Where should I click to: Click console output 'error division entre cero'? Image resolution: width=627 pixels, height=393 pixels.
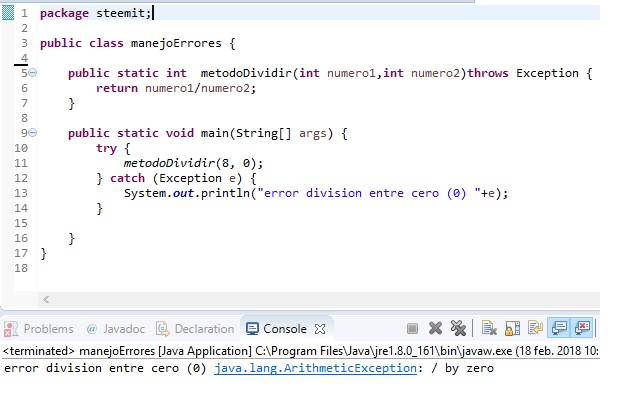tap(92, 368)
